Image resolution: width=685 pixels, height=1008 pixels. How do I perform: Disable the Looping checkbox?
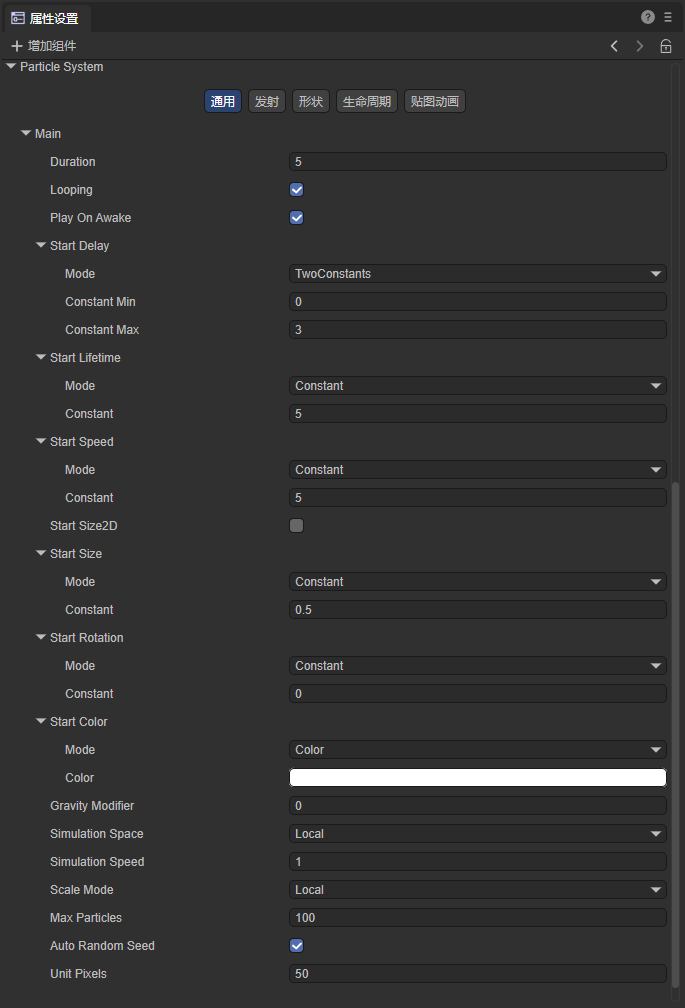pos(296,190)
